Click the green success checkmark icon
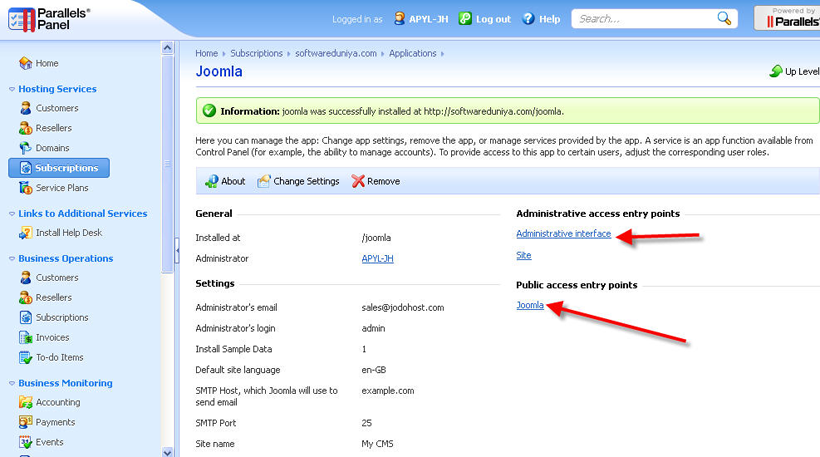 209,111
